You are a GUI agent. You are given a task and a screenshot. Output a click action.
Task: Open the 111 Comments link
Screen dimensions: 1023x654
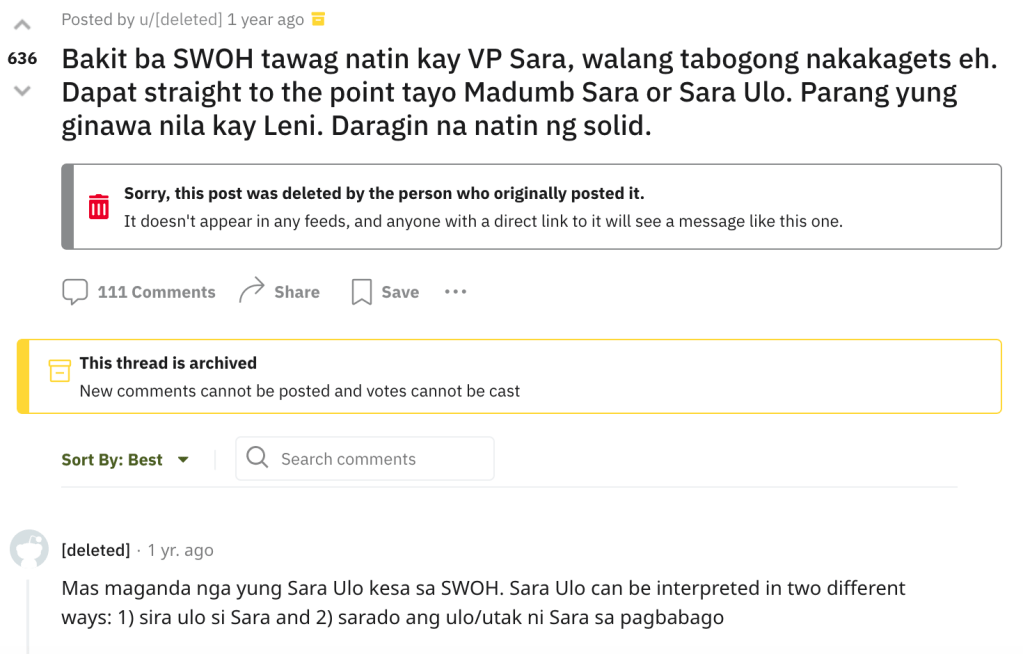coord(156,292)
